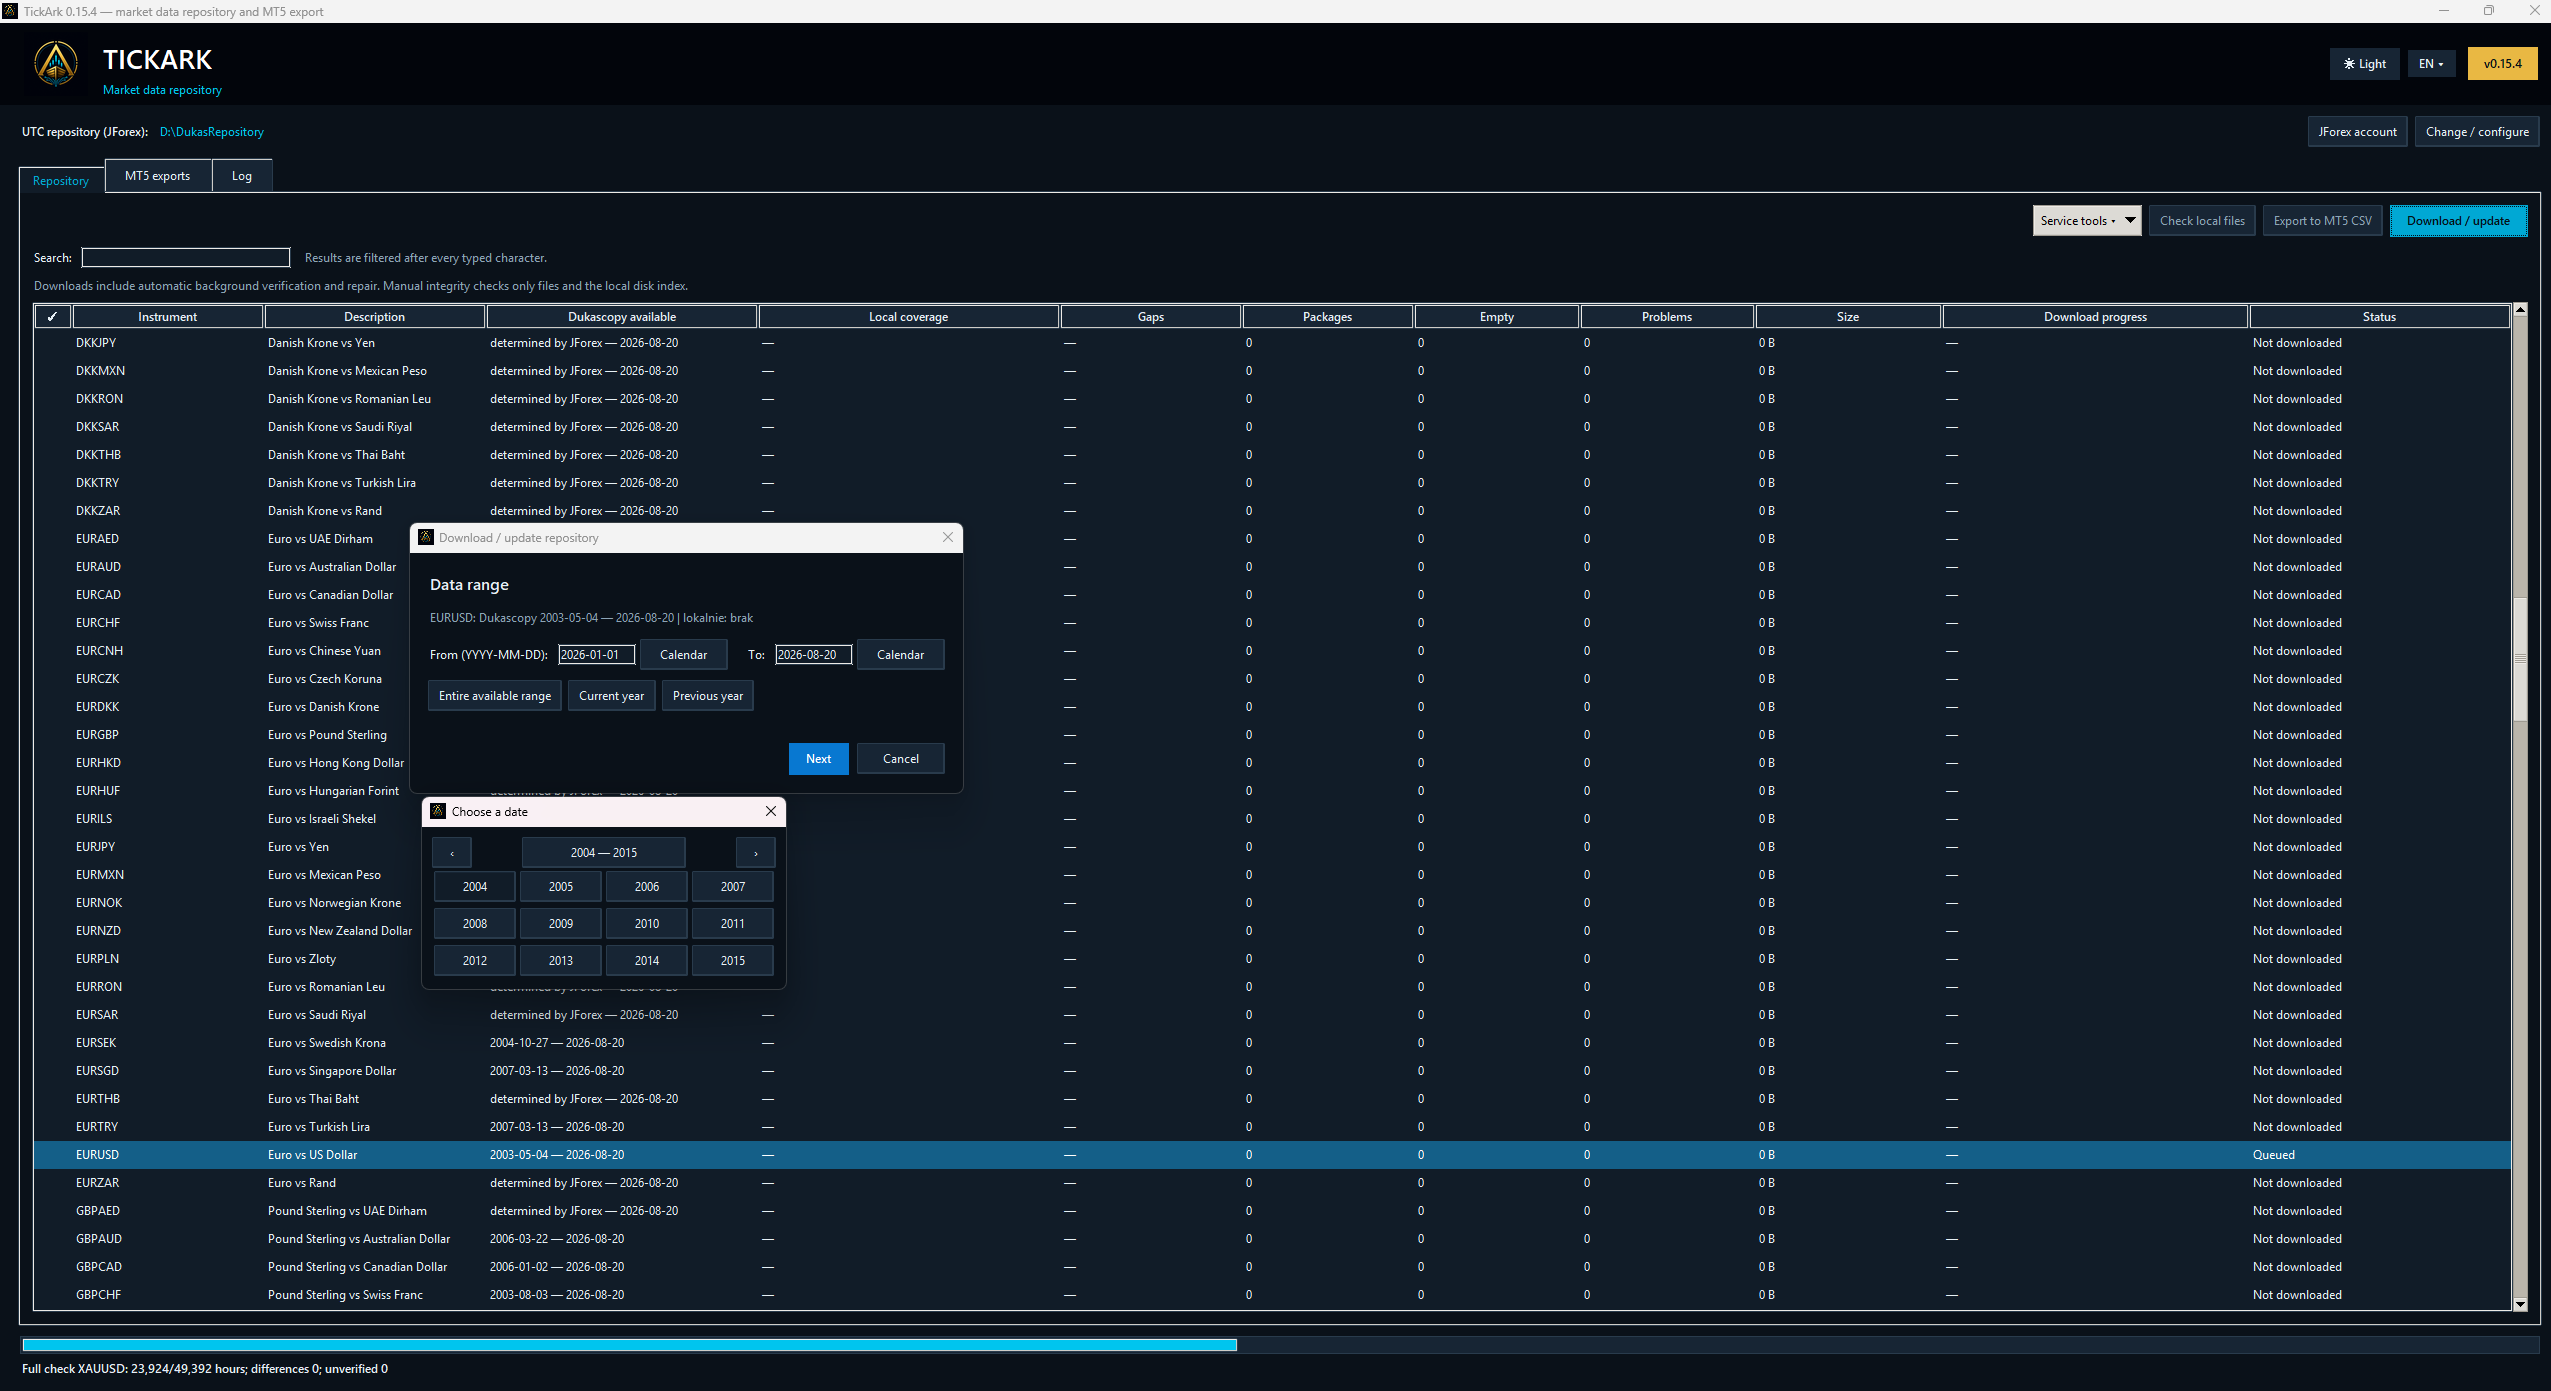Select the EURUSD row
The width and height of the screenshot is (2551, 1391).
point(1272,1155)
